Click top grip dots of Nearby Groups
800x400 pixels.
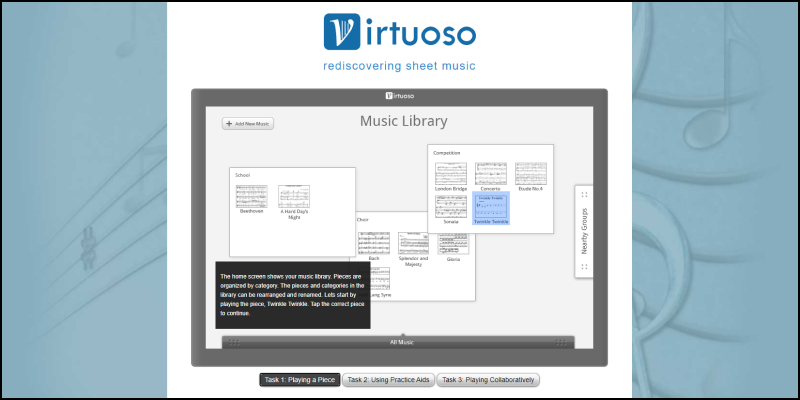point(584,194)
